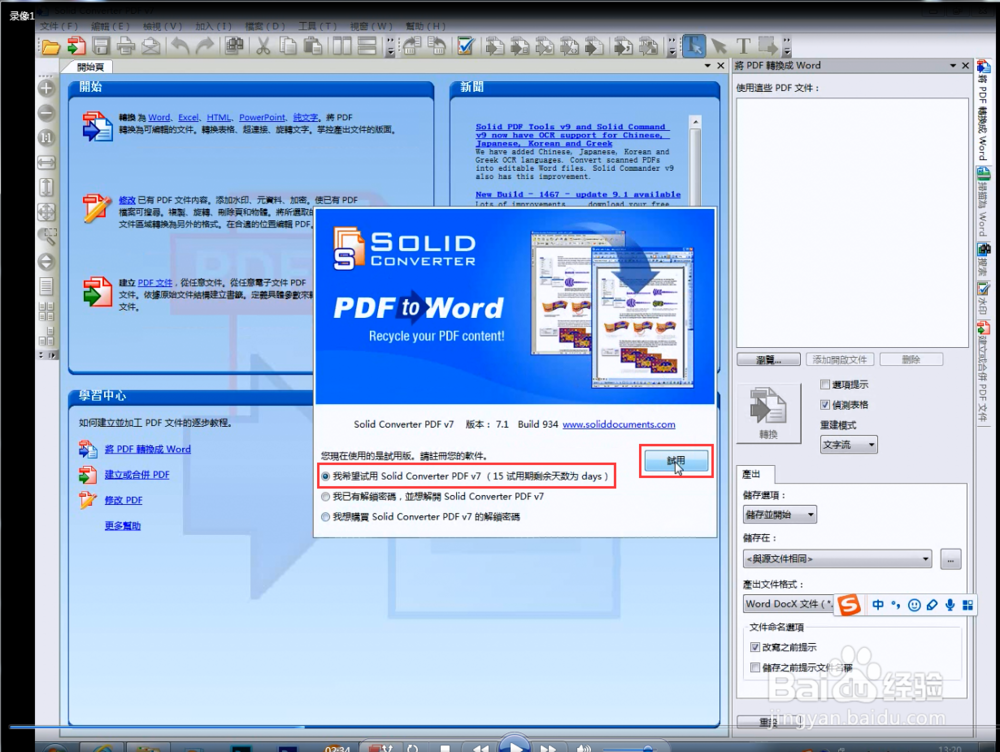
Task: Switch to the 開始頁 tab
Action: 89,67
